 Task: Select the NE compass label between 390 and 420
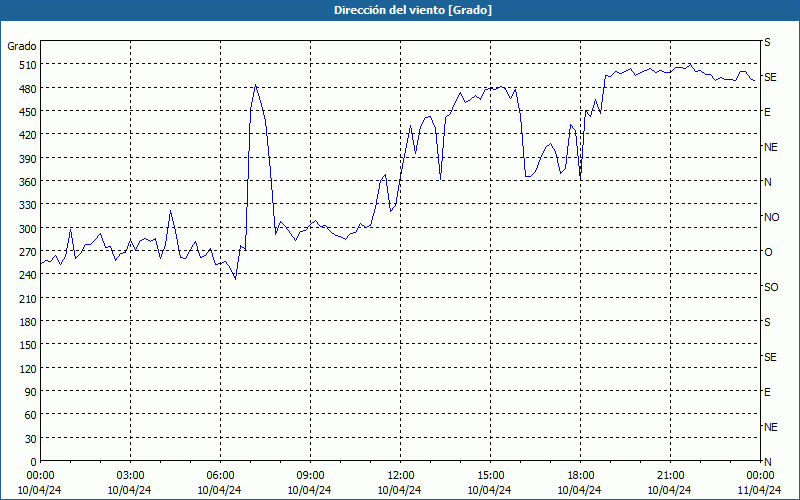(770, 147)
